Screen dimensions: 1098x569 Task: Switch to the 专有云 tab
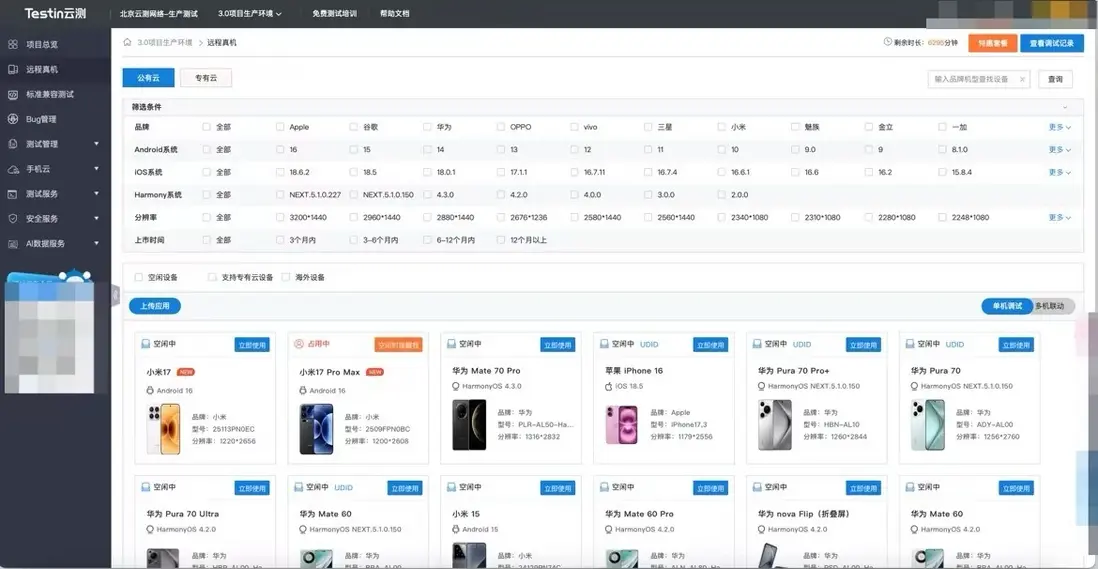click(206, 78)
